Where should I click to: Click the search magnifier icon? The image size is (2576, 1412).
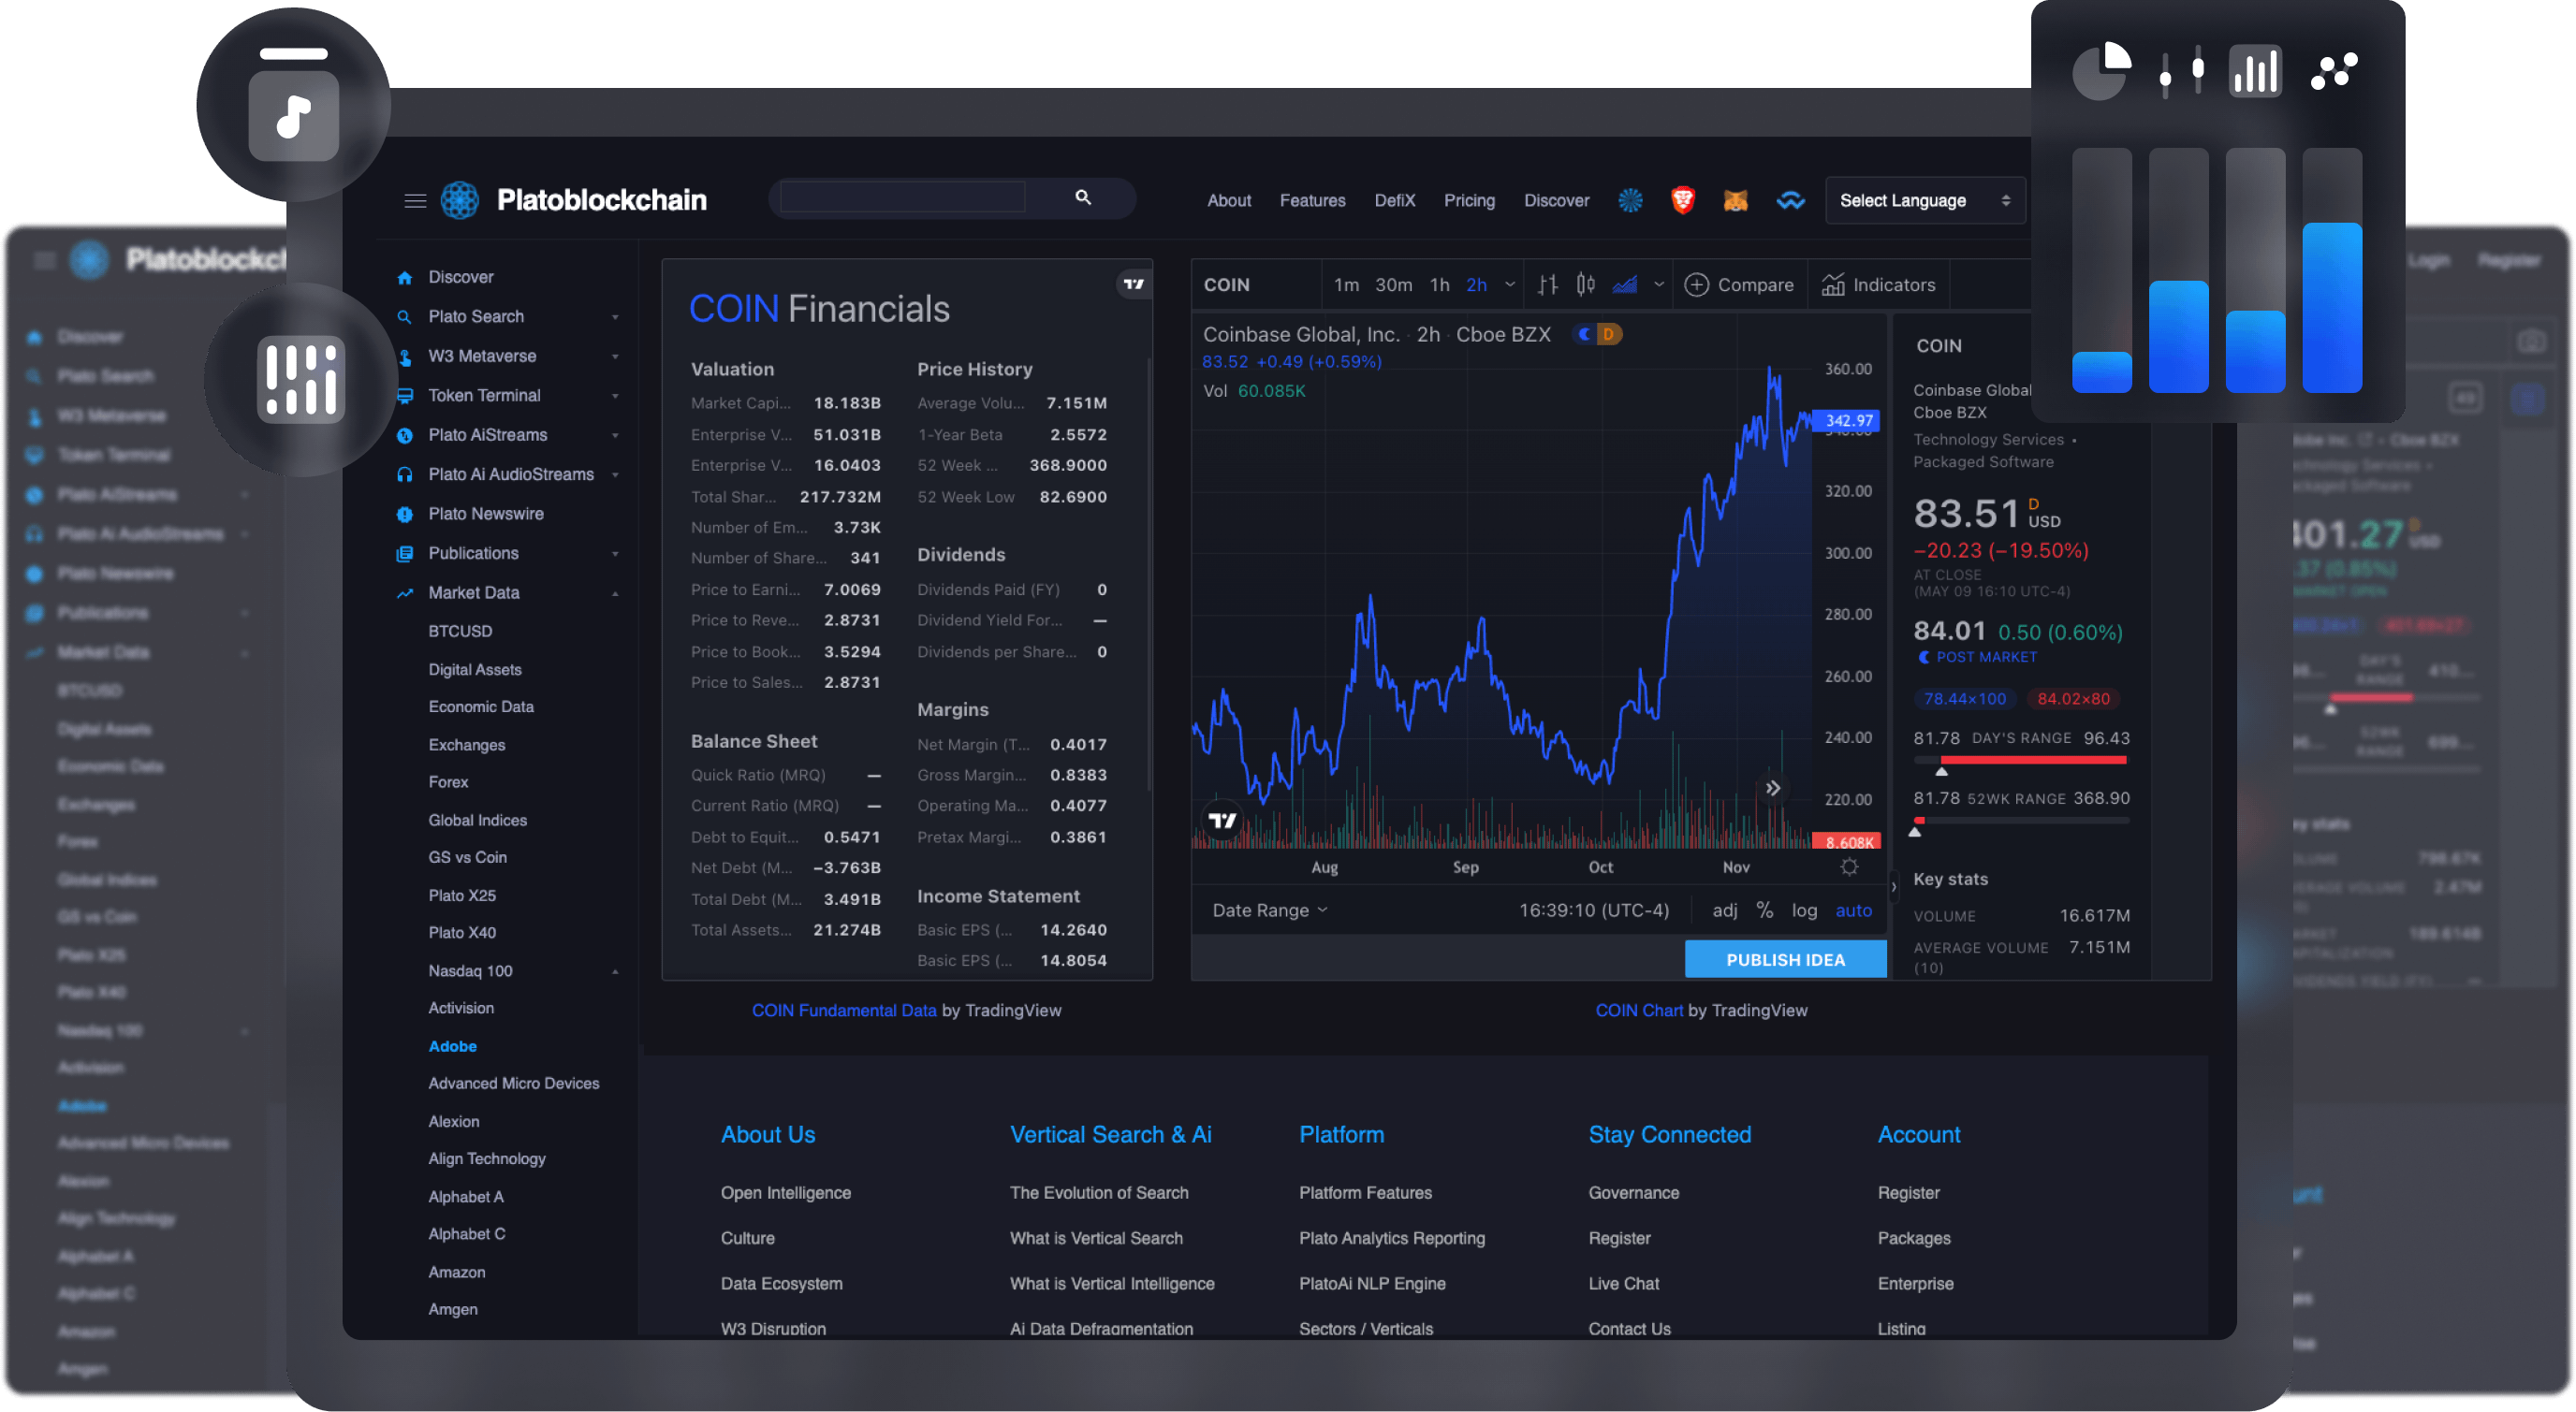[1083, 198]
